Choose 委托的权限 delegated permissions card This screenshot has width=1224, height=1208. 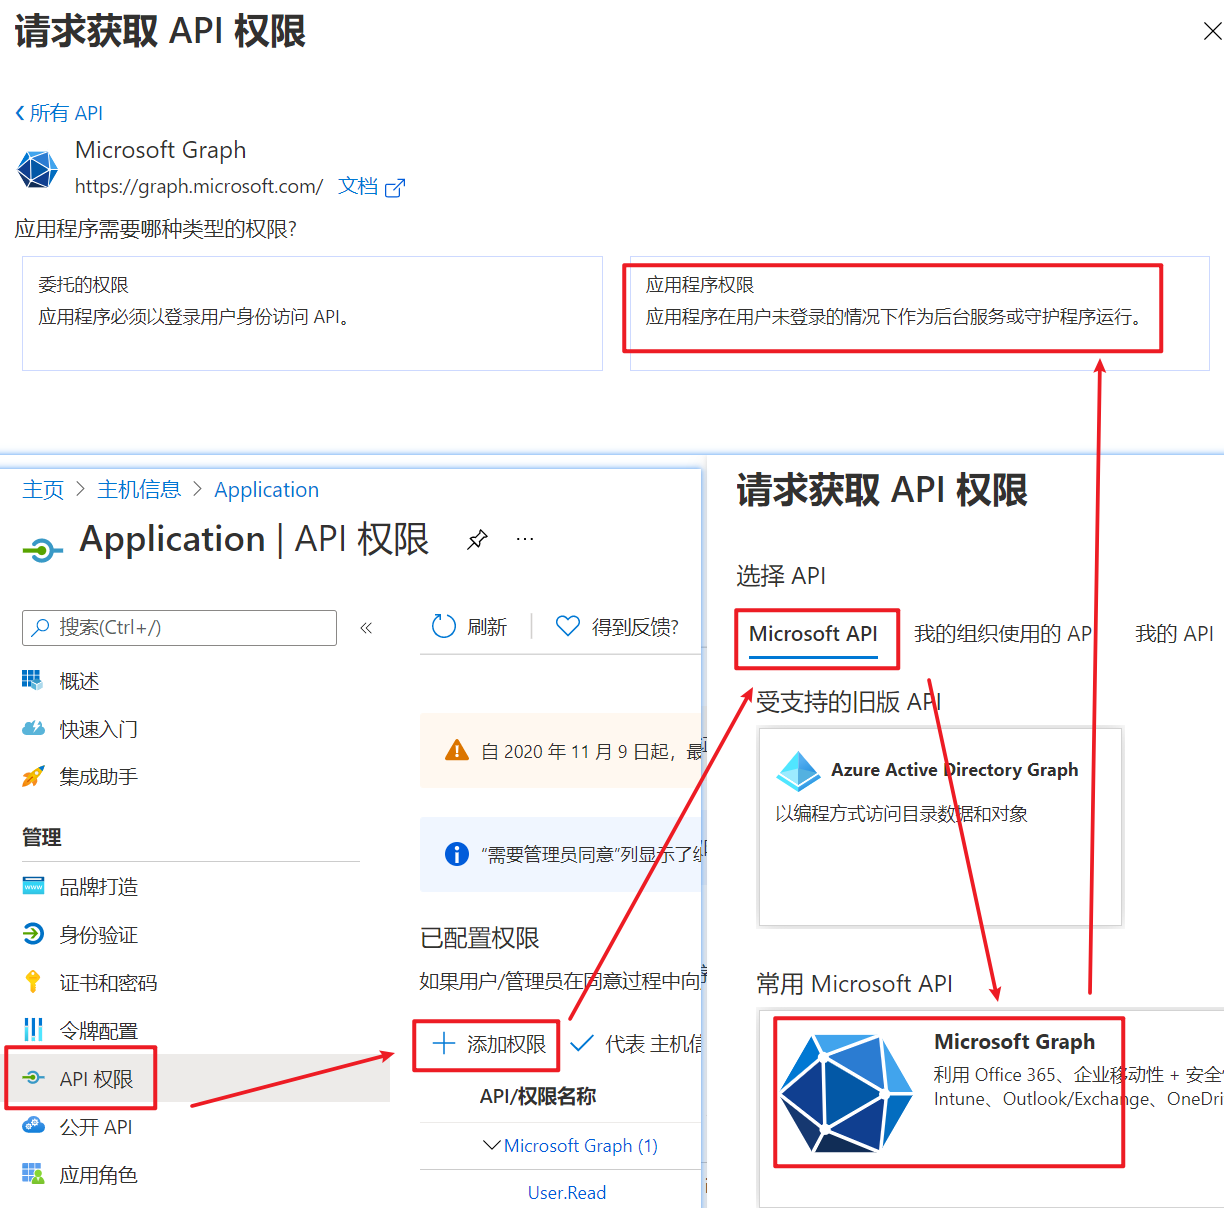(312, 313)
